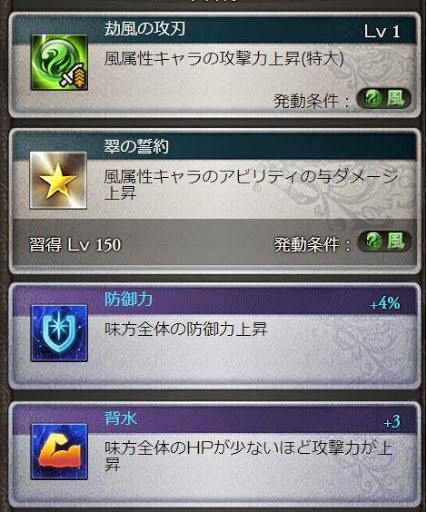Click the 味方全体の防御力上昇 description
The image size is (427, 512).
click(186, 329)
